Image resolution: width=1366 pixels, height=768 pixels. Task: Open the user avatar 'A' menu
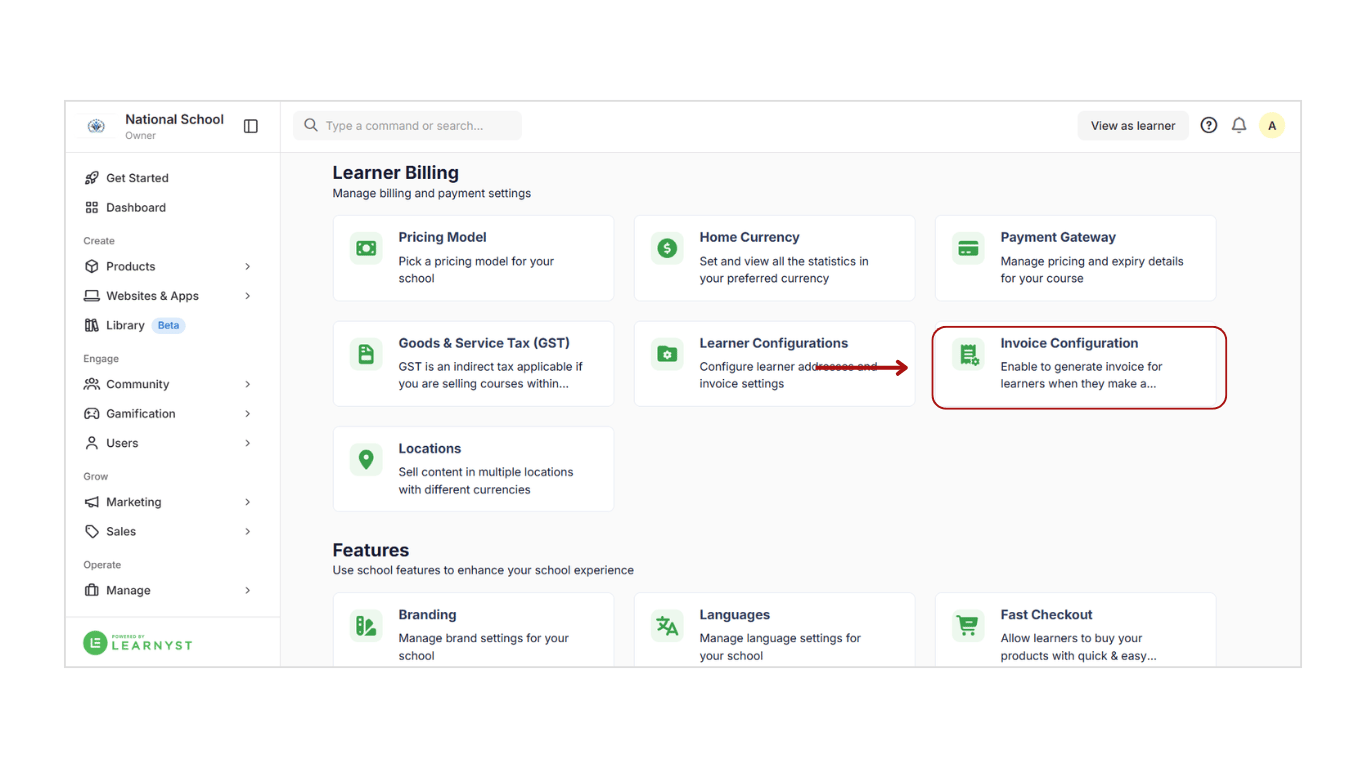(1272, 125)
